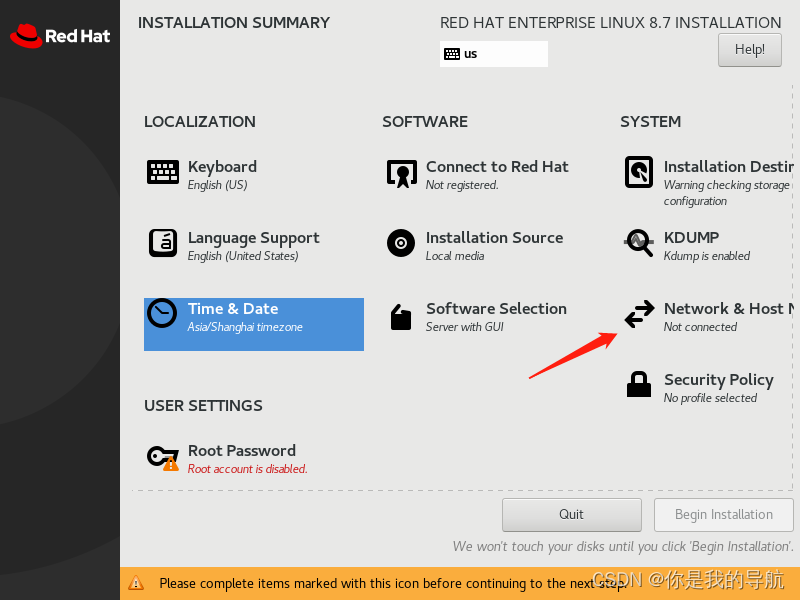Screen dimensions: 800x600
Task: Select the Time & Date title
Action: point(233,309)
